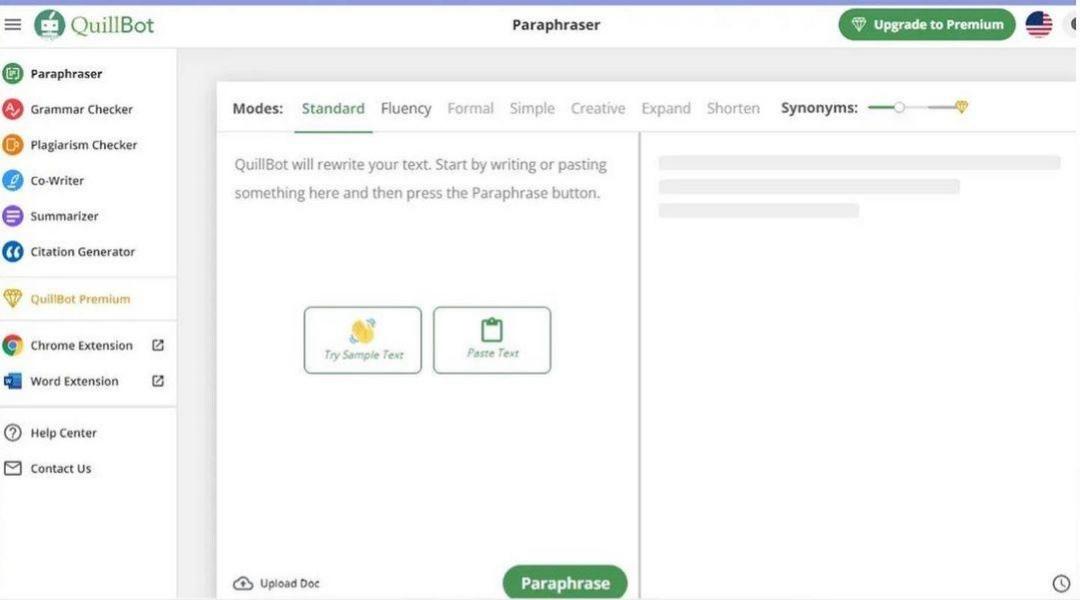Click the green Paraphrase button
The image size is (1080, 600).
click(565, 583)
